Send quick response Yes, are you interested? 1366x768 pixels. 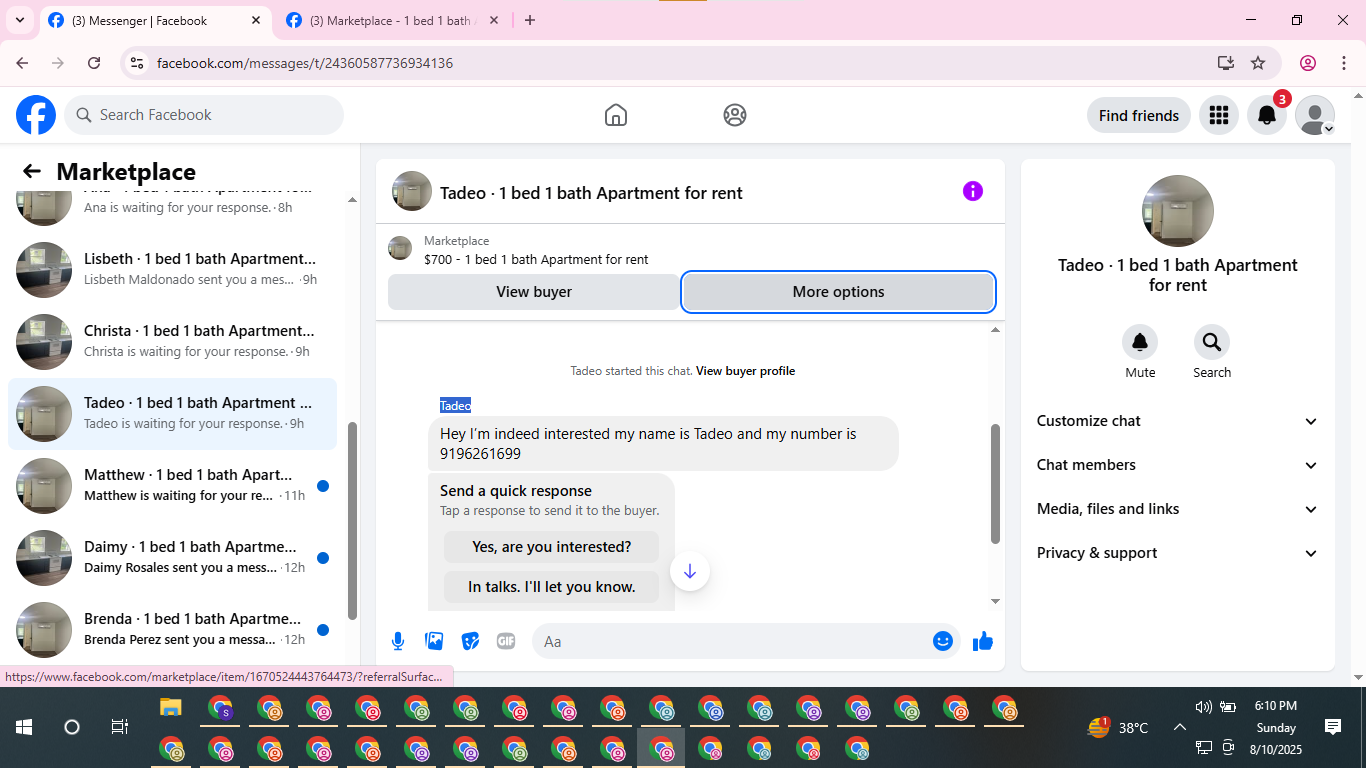552,547
